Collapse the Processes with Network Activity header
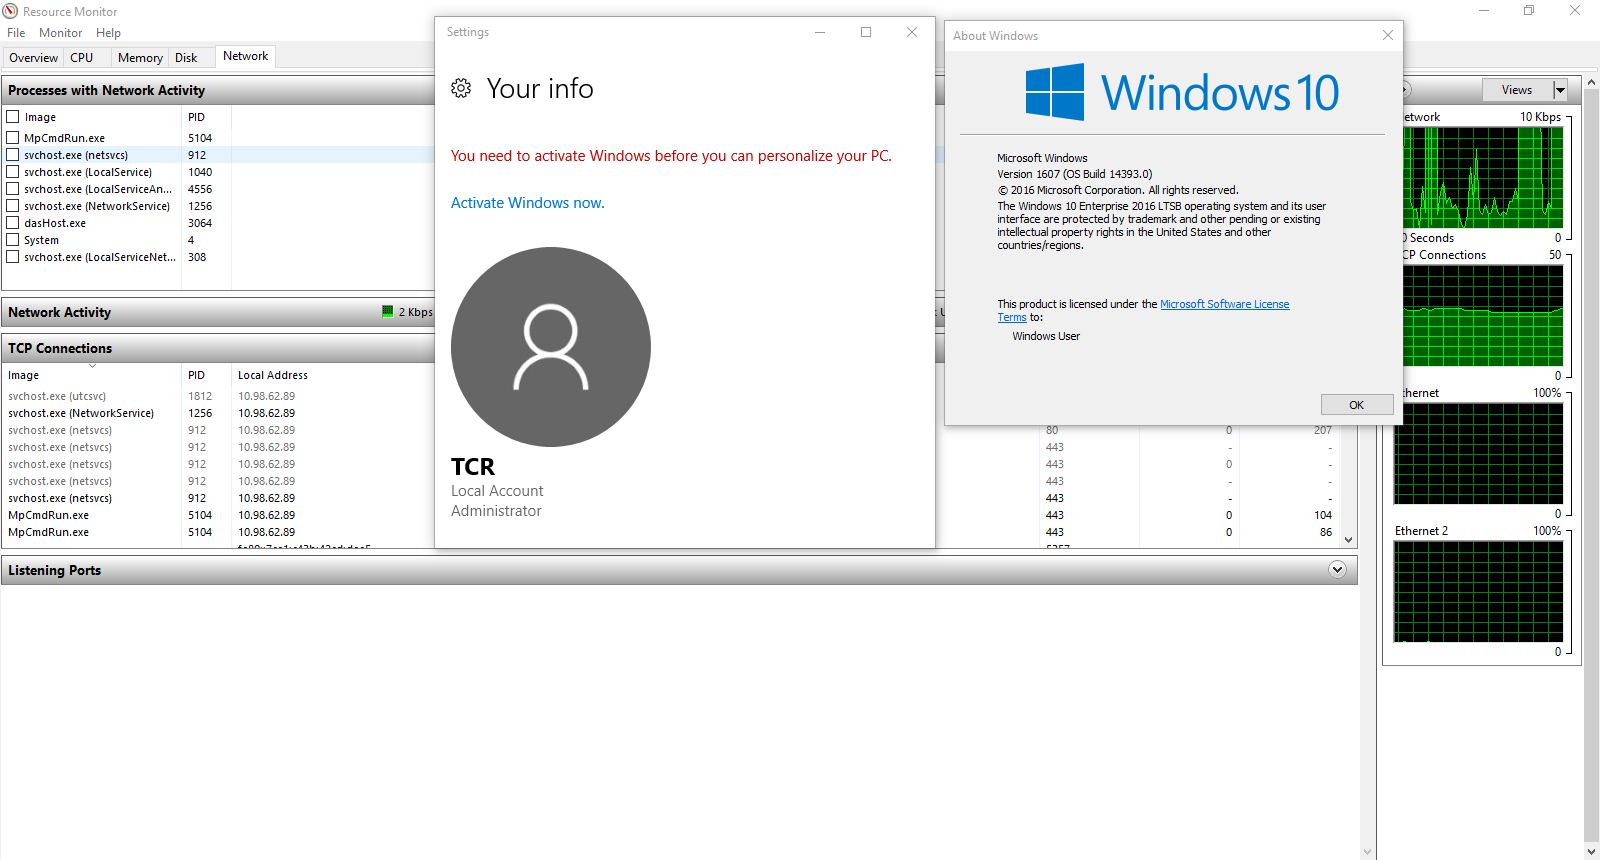Screen dimensions: 1600x860 coord(218,90)
